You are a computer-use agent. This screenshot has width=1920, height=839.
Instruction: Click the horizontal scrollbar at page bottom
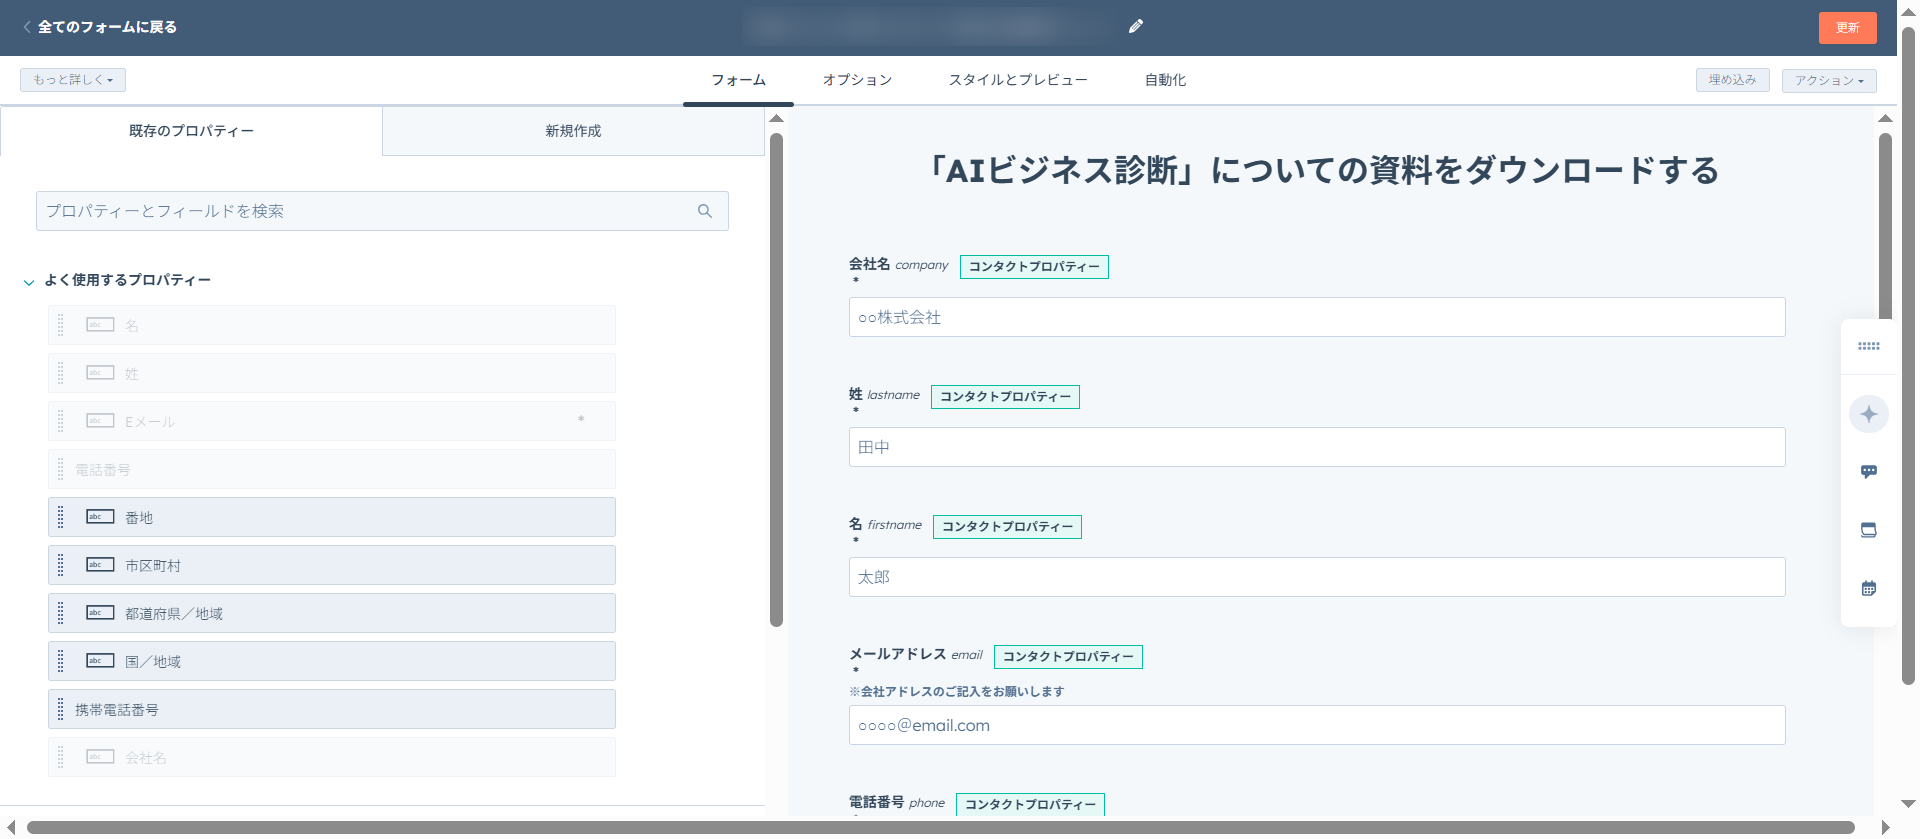(x=940, y=827)
